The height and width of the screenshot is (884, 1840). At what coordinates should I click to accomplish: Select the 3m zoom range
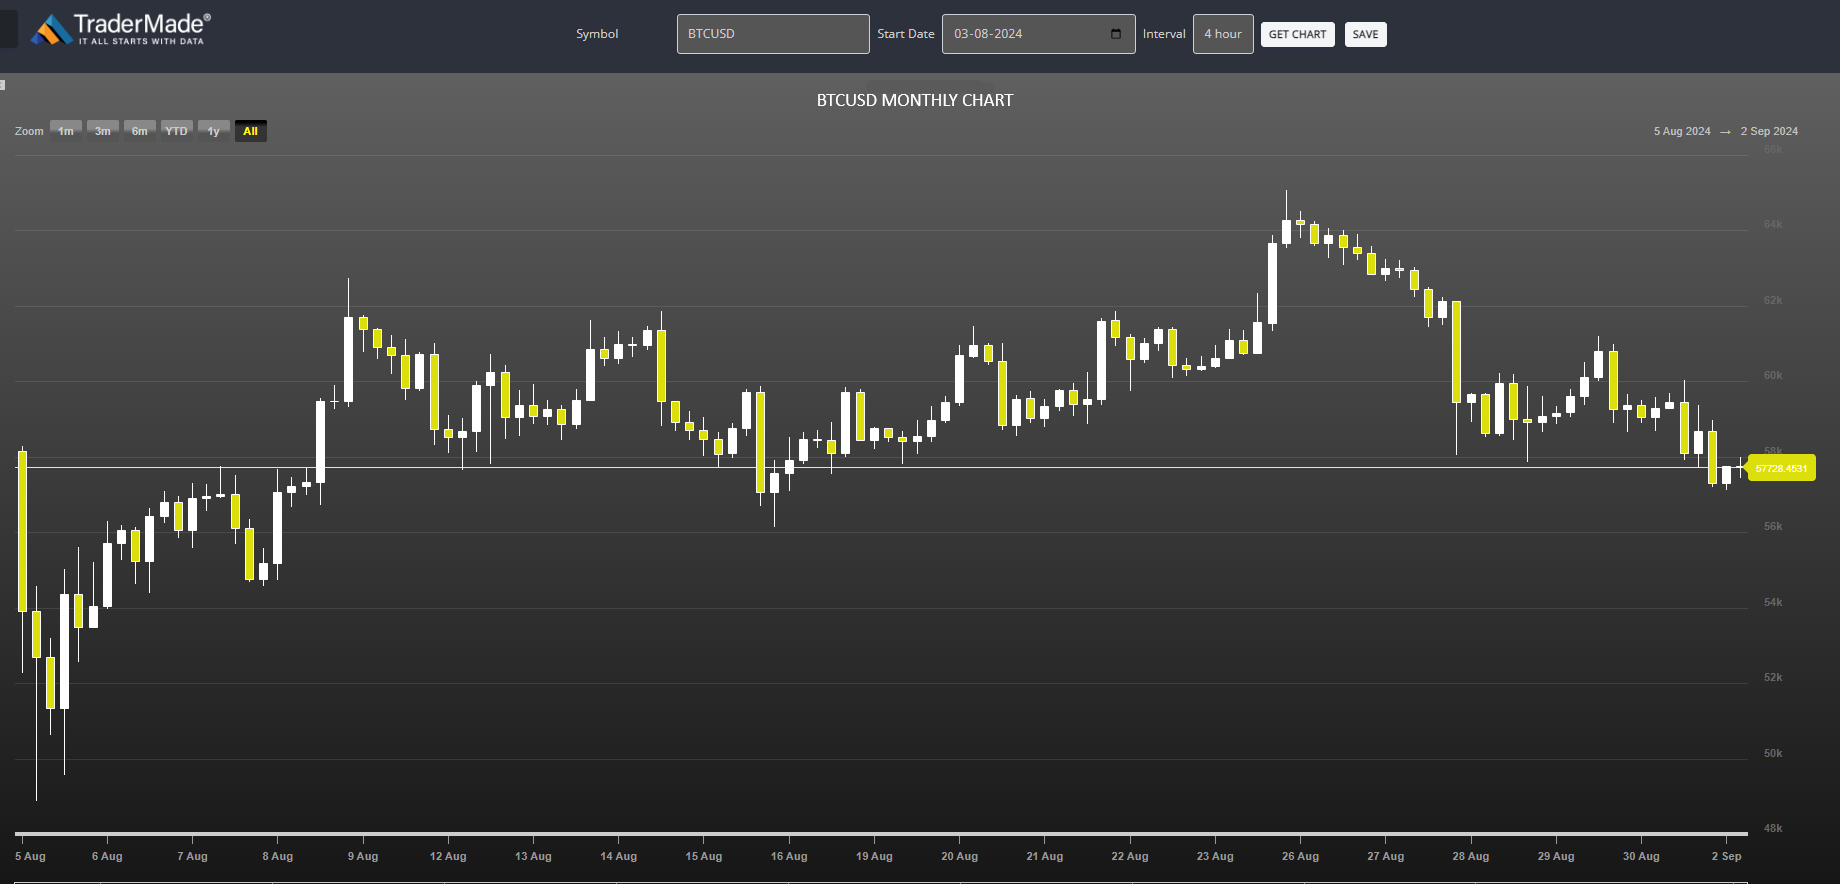tap(103, 131)
